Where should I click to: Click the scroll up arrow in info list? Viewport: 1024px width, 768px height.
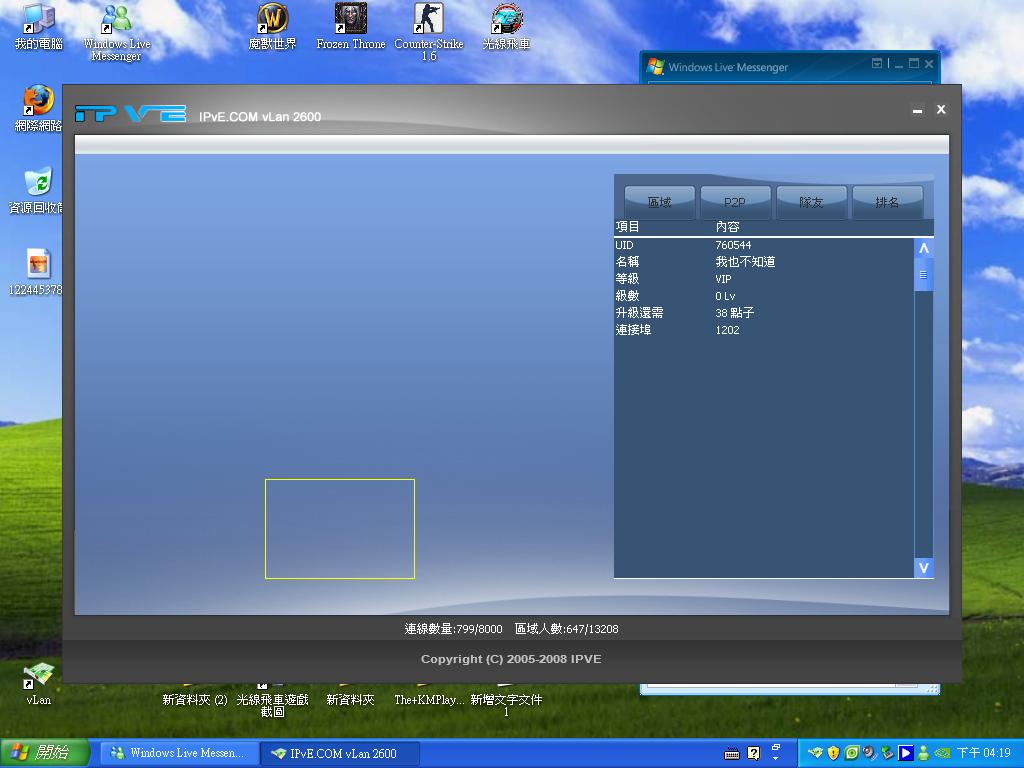[923, 248]
